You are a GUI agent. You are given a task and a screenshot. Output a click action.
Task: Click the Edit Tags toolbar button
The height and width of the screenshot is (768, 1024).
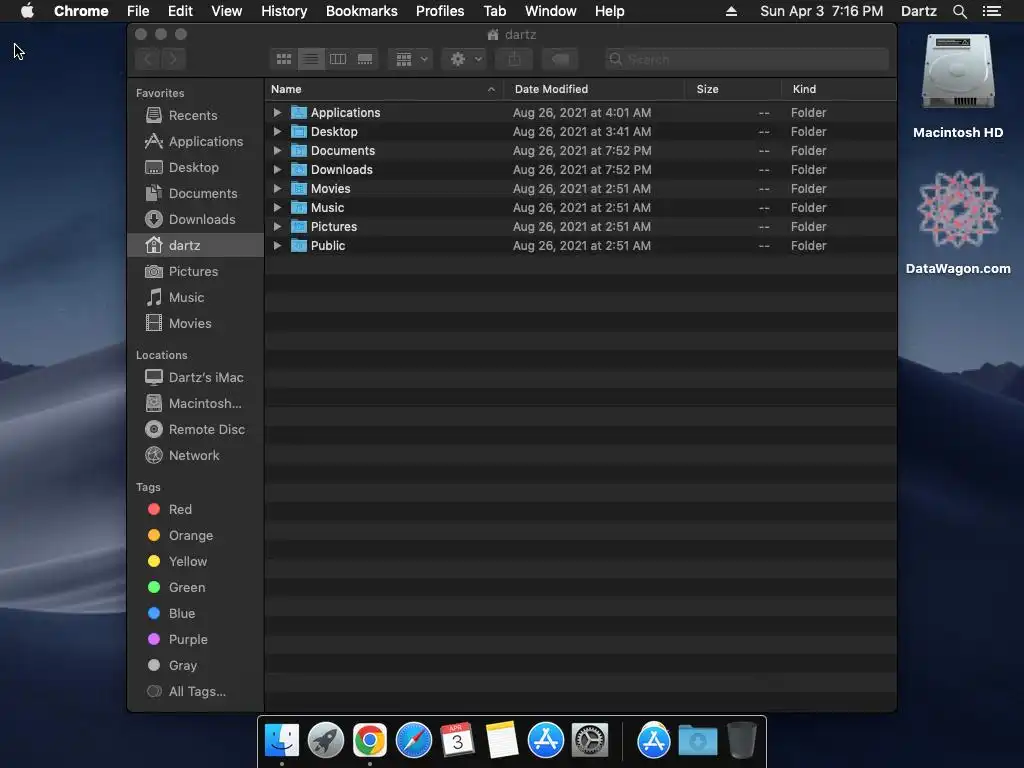(x=560, y=59)
